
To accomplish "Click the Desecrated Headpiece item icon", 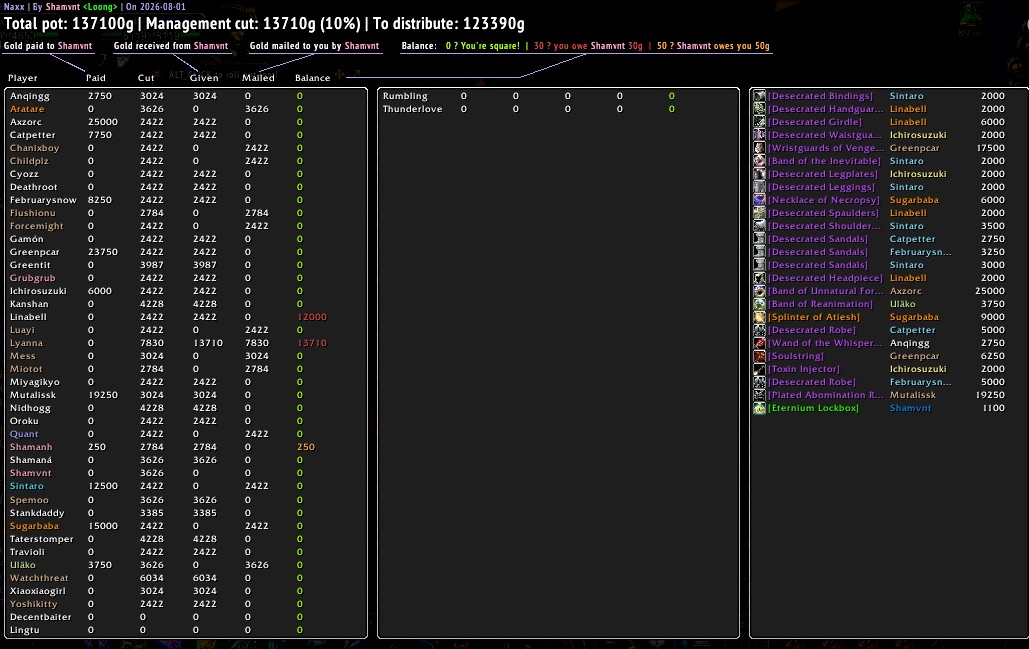I will [759, 278].
